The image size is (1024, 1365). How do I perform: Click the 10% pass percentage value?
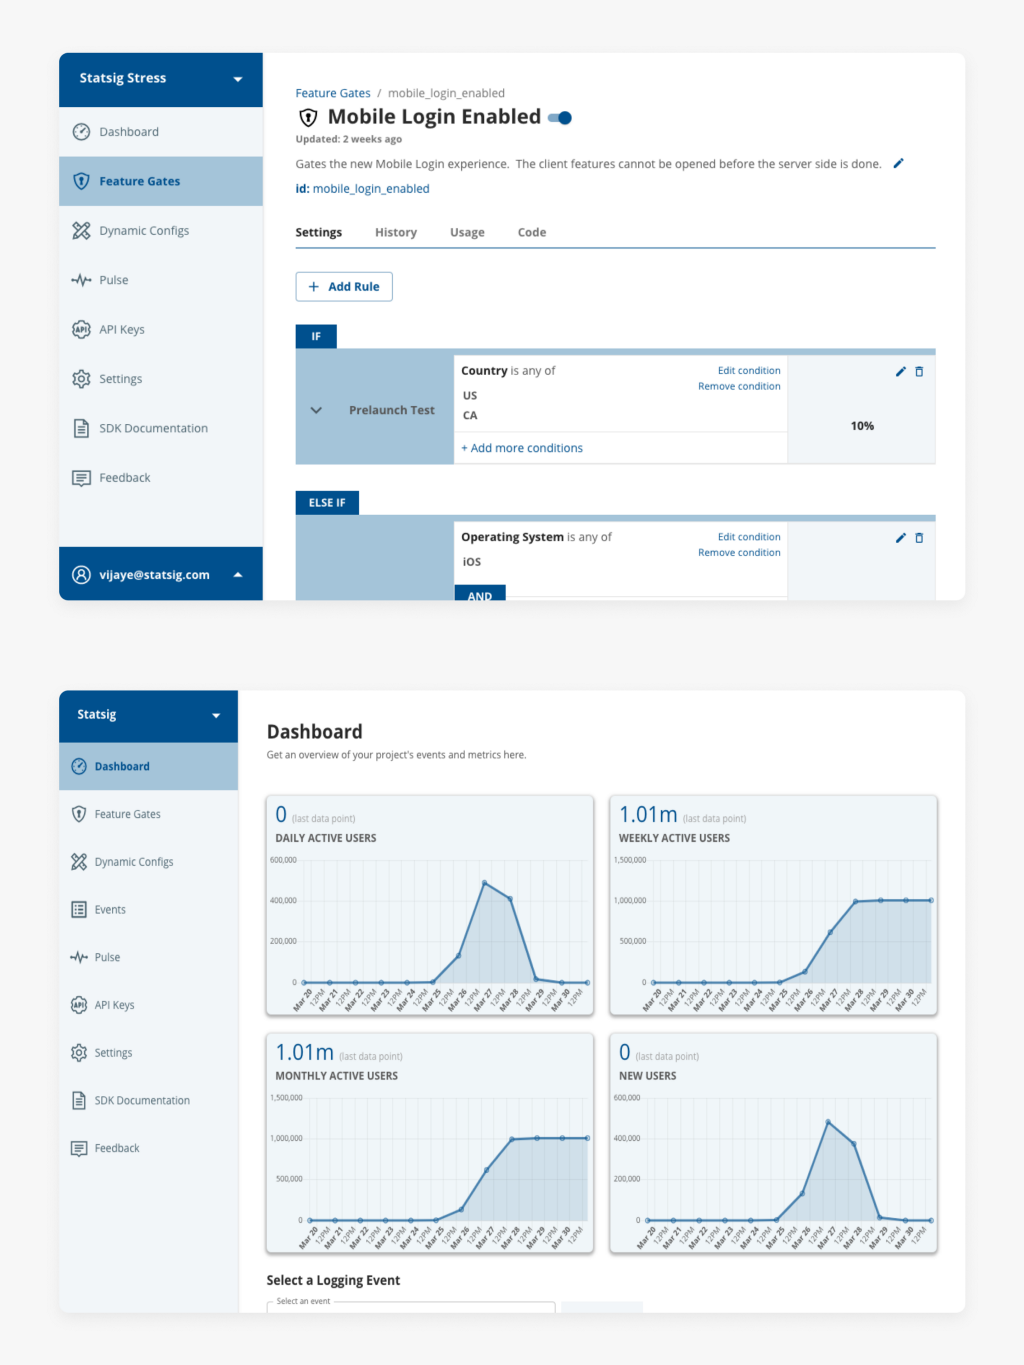tap(862, 426)
